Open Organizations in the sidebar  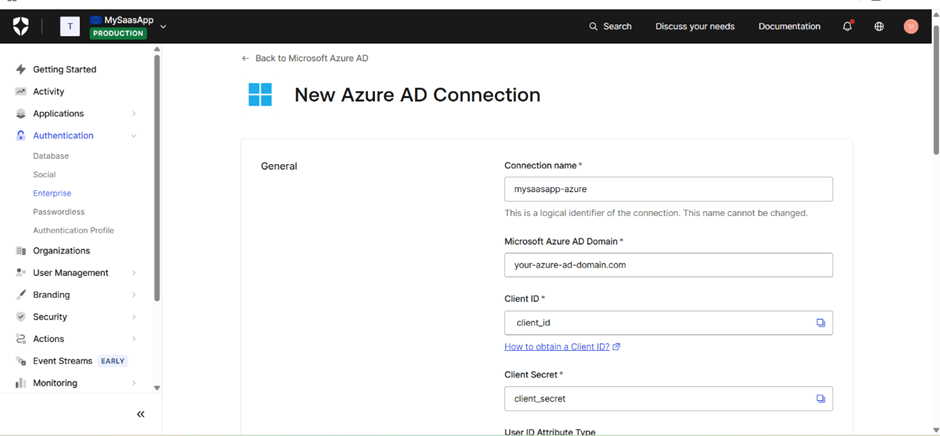point(61,251)
